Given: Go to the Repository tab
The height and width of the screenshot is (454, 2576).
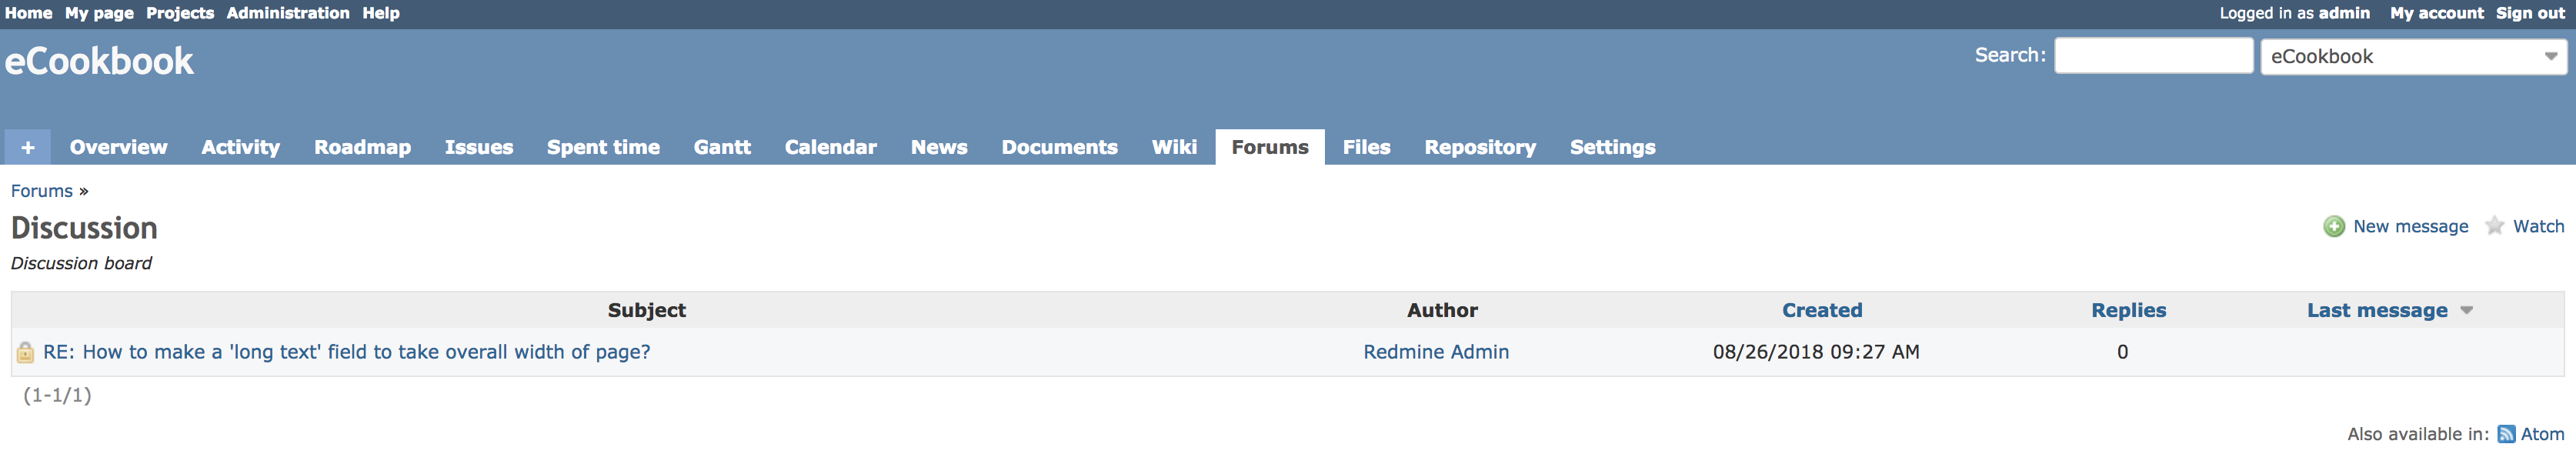Looking at the screenshot, I should click(1480, 147).
